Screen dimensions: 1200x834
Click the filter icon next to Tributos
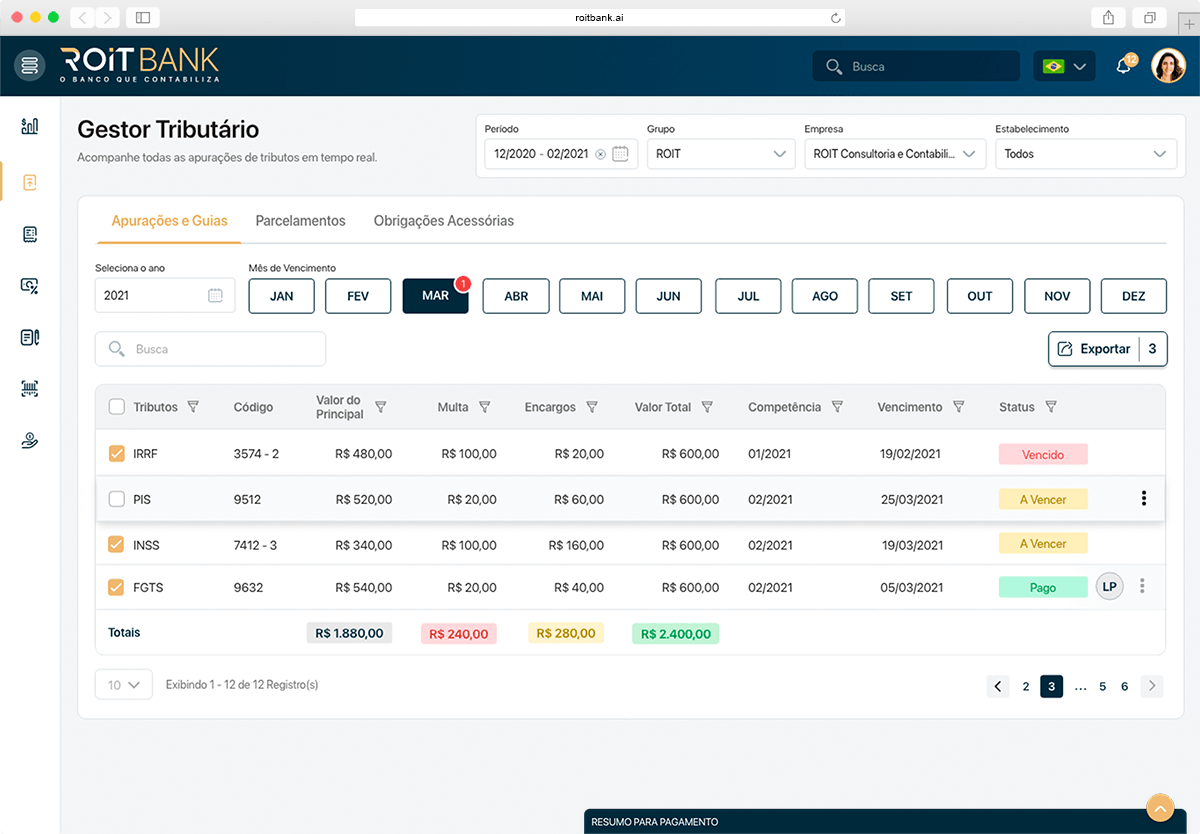pyautogui.click(x=194, y=407)
